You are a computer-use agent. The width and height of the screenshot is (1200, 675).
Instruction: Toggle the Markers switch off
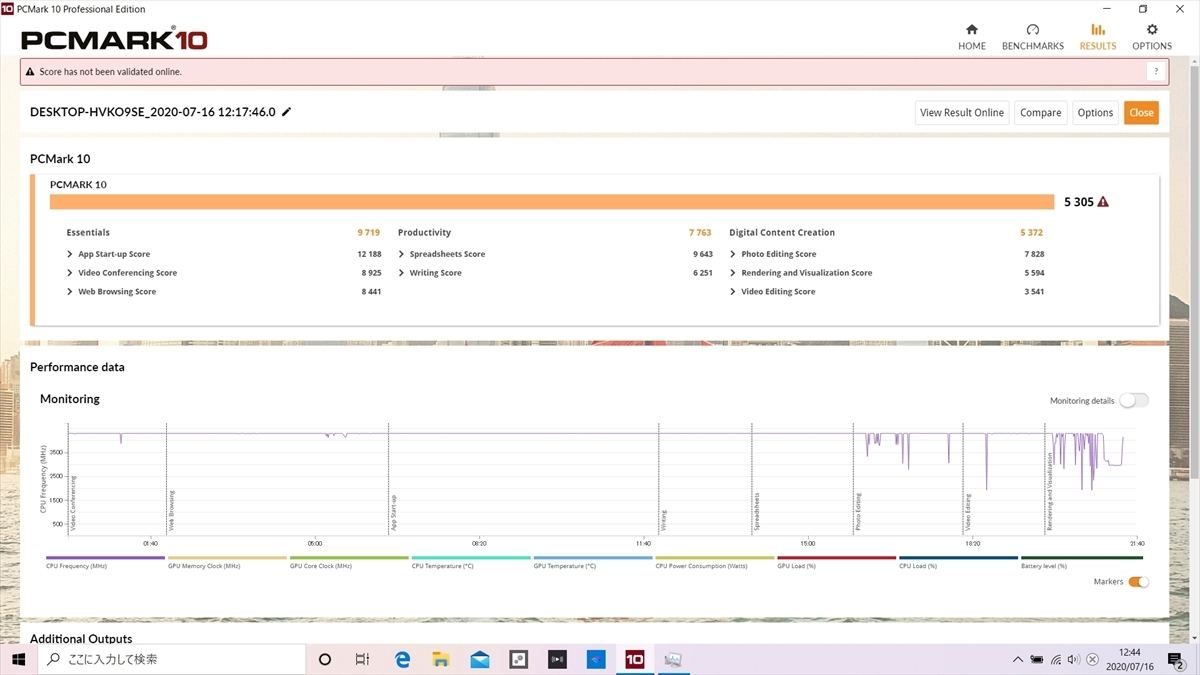tap(1138, 582)
